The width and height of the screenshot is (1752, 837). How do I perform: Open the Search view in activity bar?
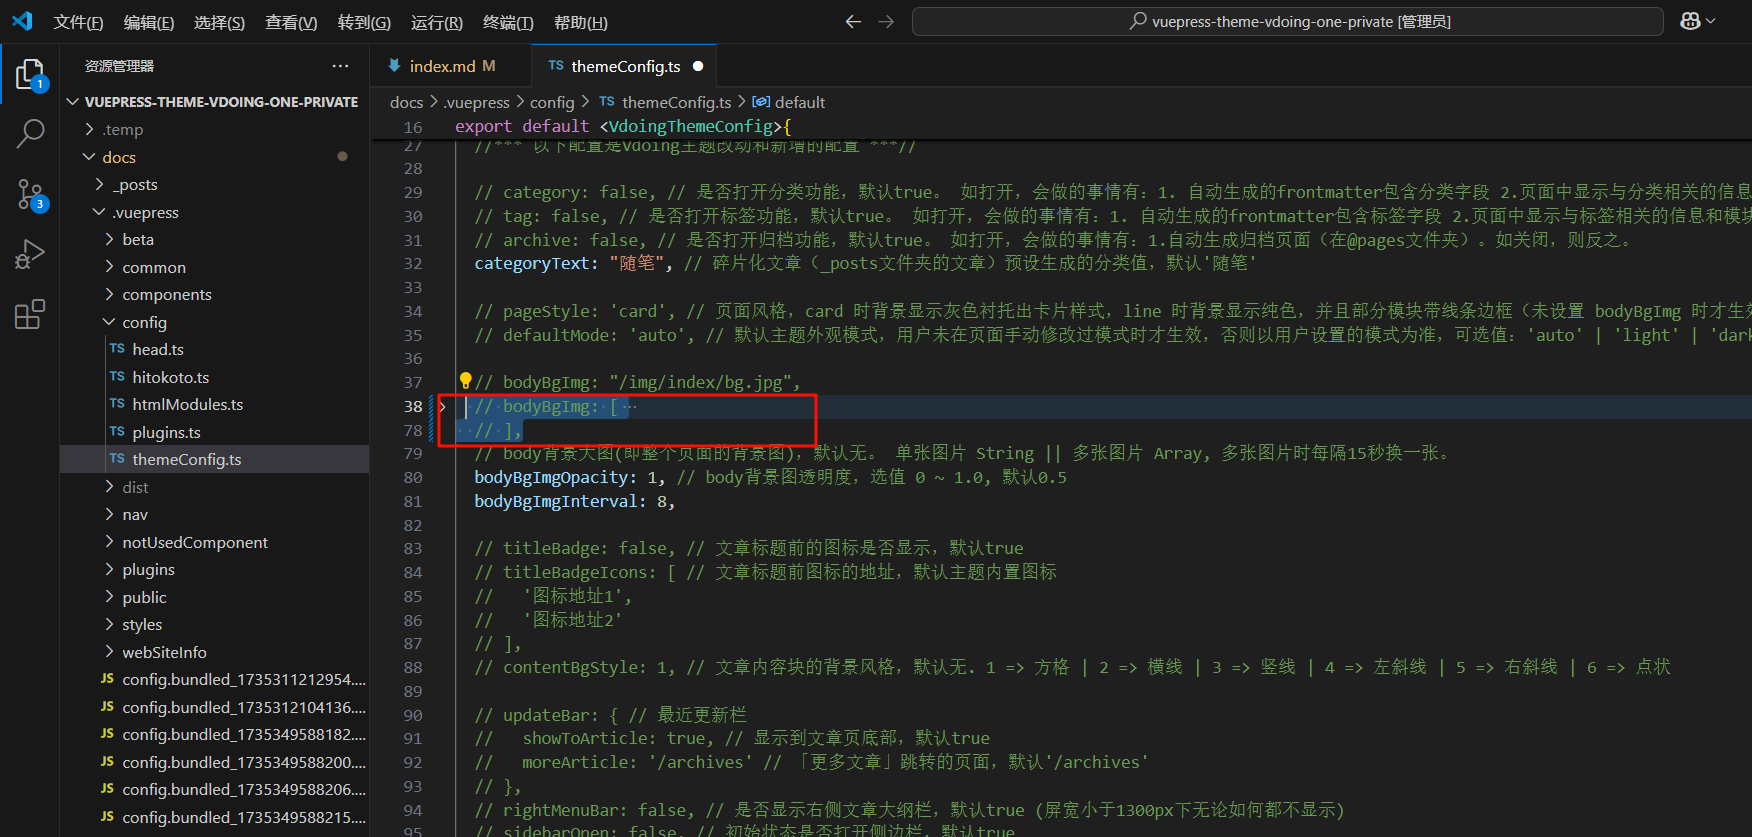click(x=30, y=133)
